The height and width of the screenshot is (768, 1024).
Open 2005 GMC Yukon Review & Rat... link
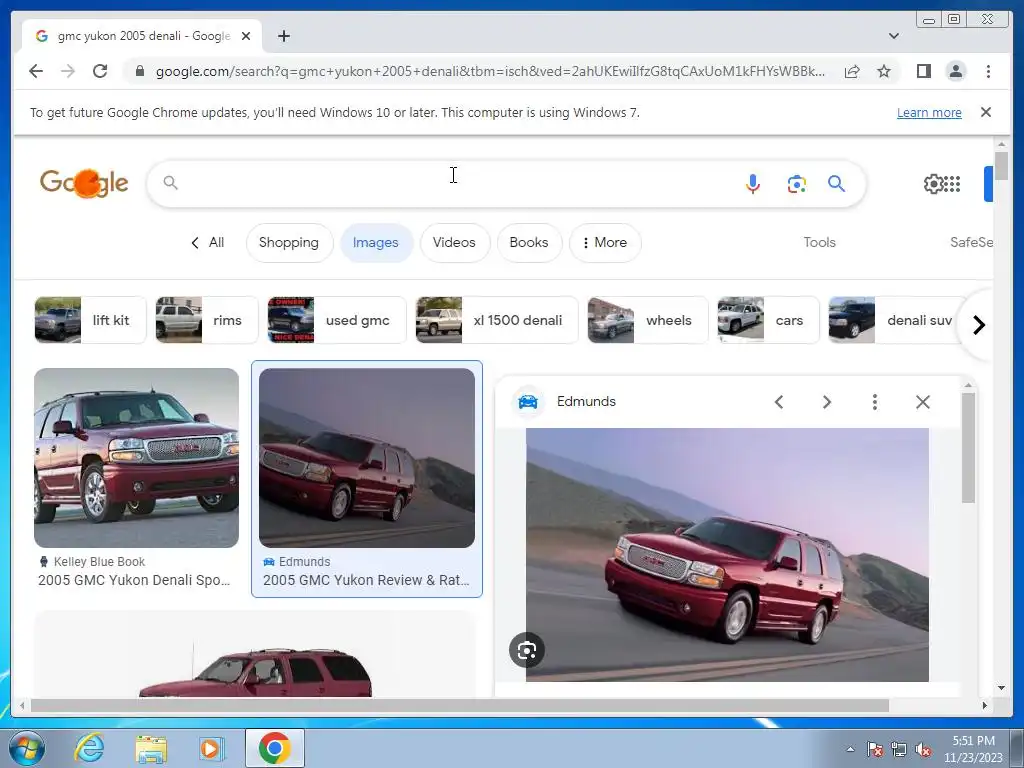point(366,580)
